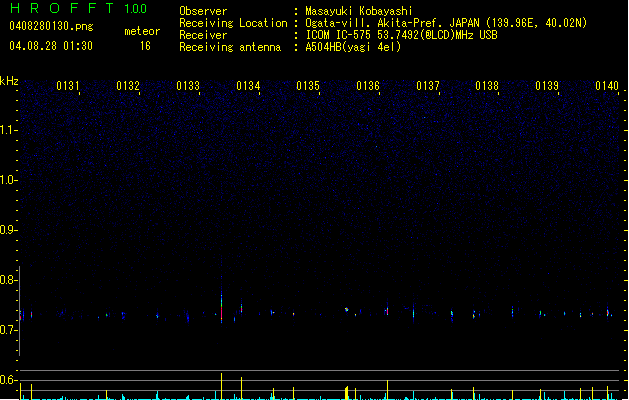Image resolution: width=629 pixels, height=400 pixels.
Task: Click the meteor label
Action: tap(142, 31)
